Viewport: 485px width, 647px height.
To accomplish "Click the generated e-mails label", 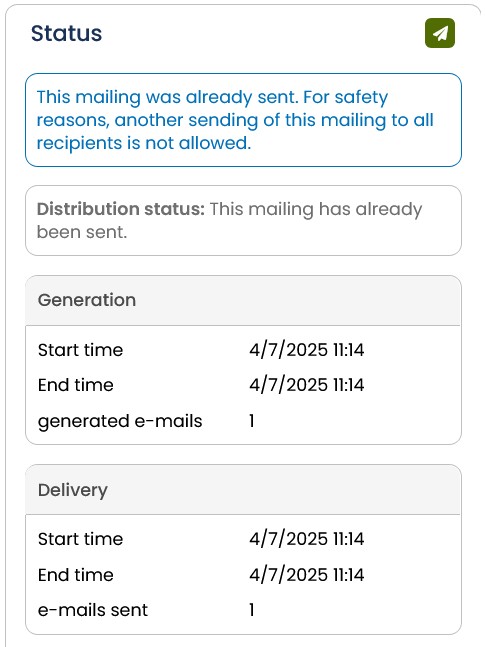I will tap(120, 421).
